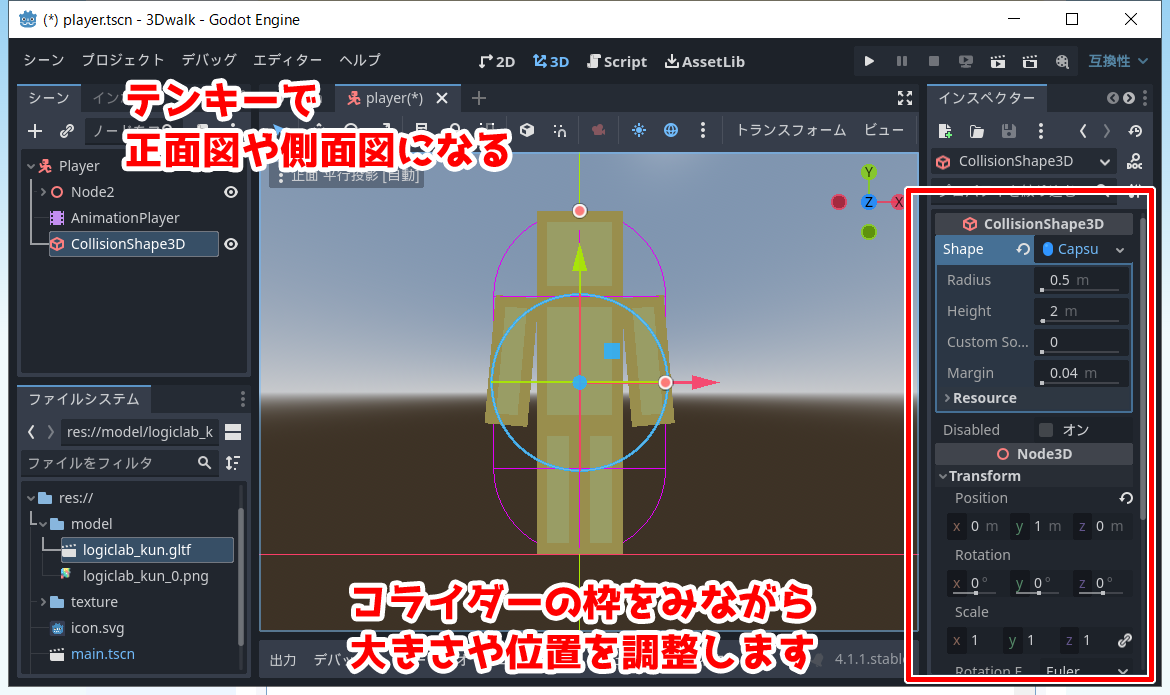
Task: Run the project with play icon
Action: [869, 61]
